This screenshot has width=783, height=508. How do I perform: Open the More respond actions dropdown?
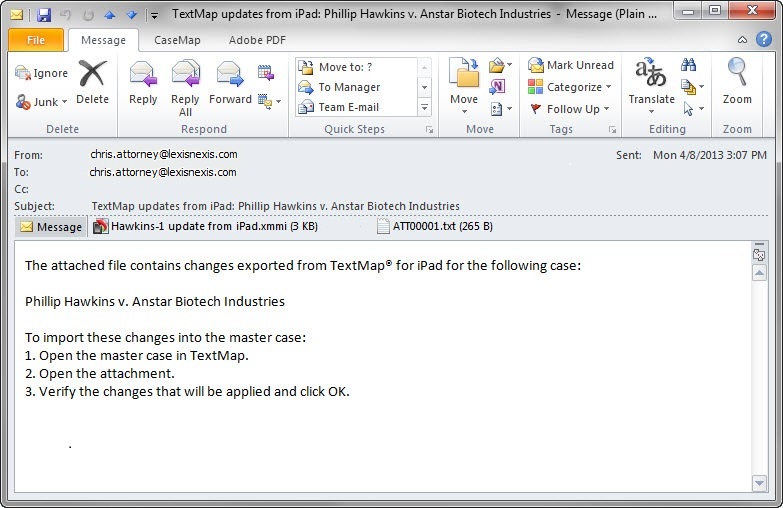click(x=270, y=101)
